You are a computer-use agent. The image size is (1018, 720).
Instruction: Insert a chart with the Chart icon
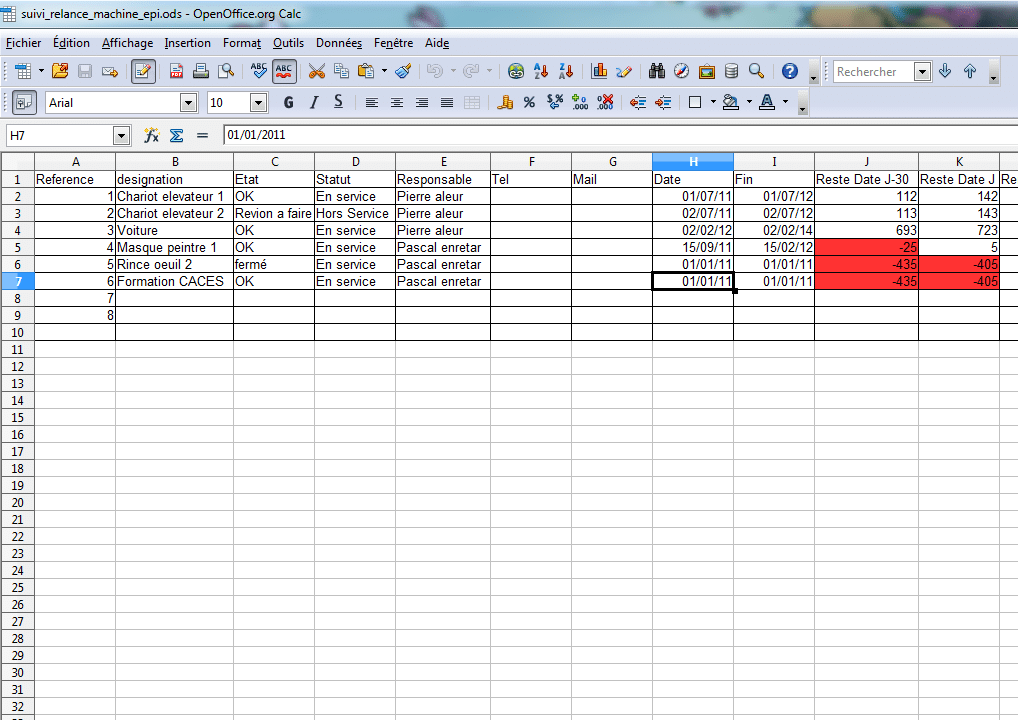click(599, 71)
